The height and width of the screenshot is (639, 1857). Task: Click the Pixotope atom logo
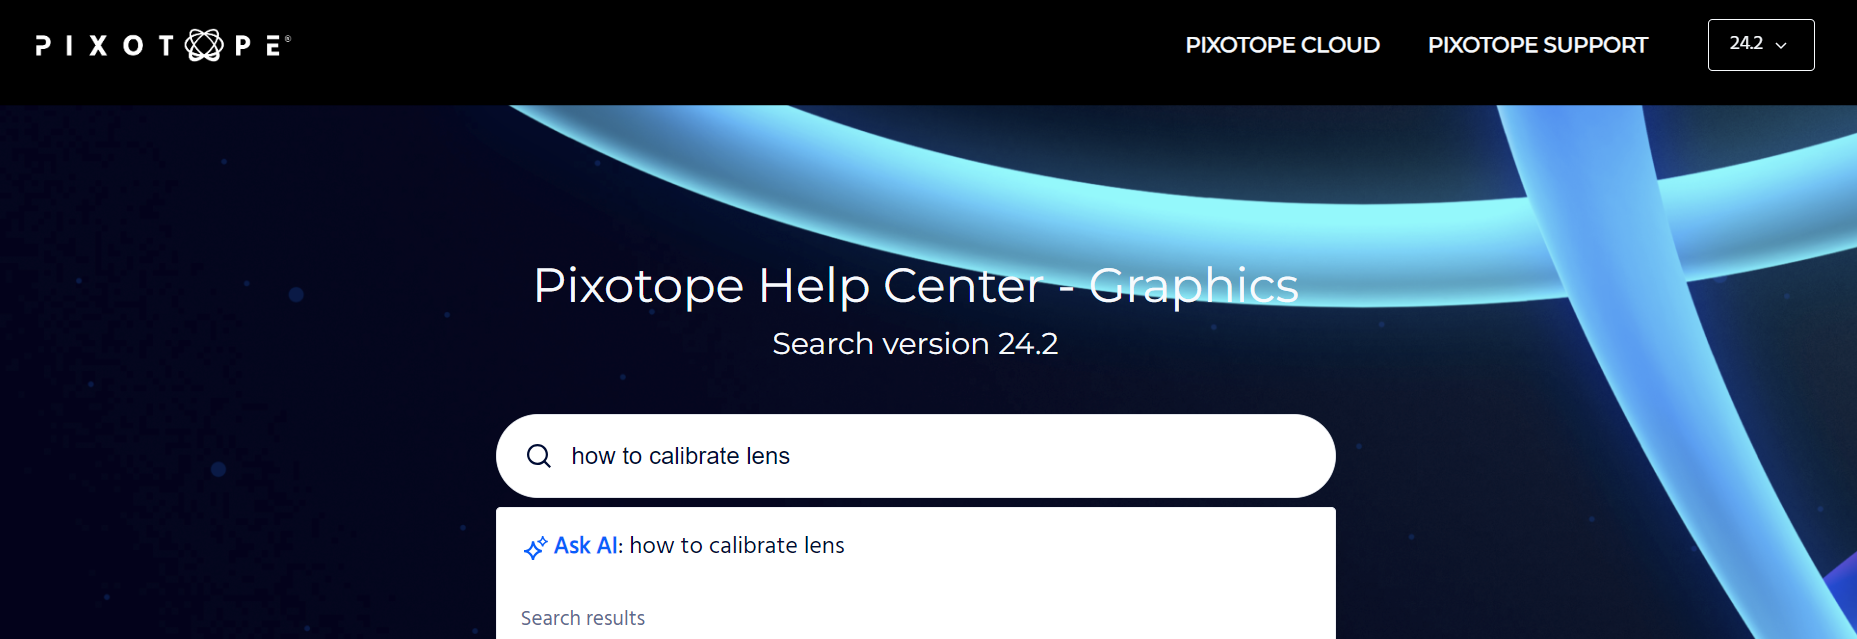click(x=205, y=43)
